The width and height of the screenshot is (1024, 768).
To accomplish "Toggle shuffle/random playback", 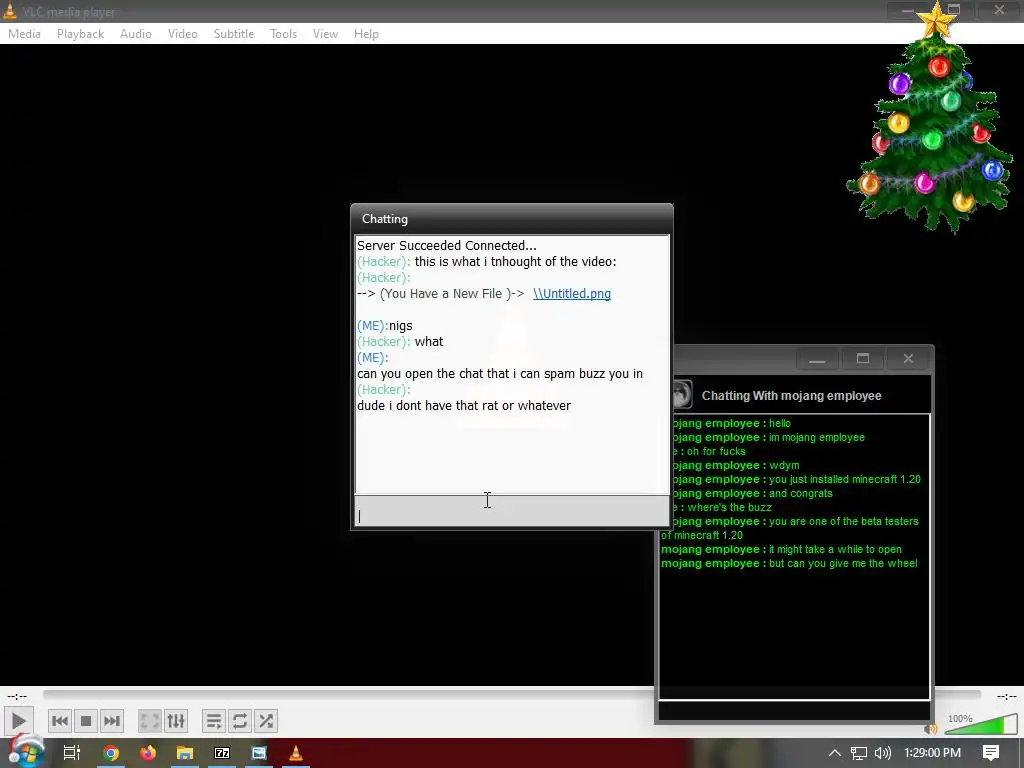I will pos(266,721).
